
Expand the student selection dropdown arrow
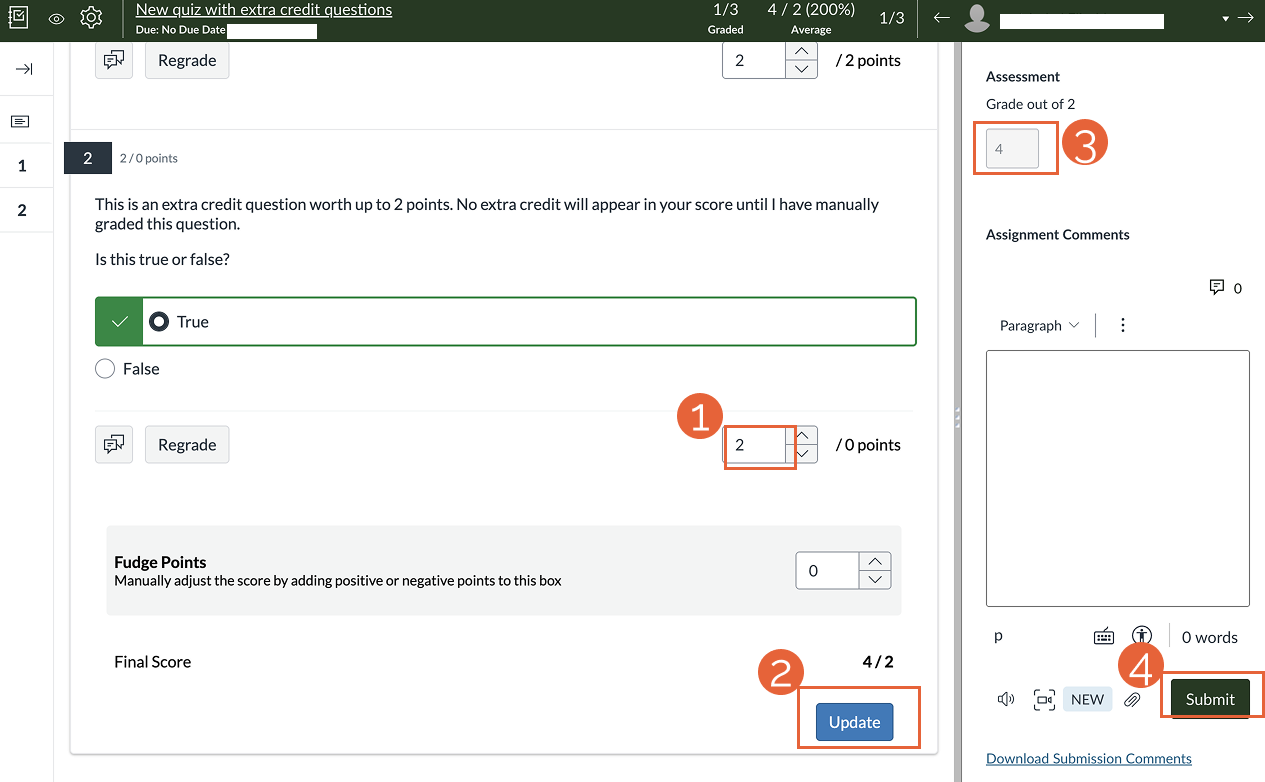coord(1226,17)
